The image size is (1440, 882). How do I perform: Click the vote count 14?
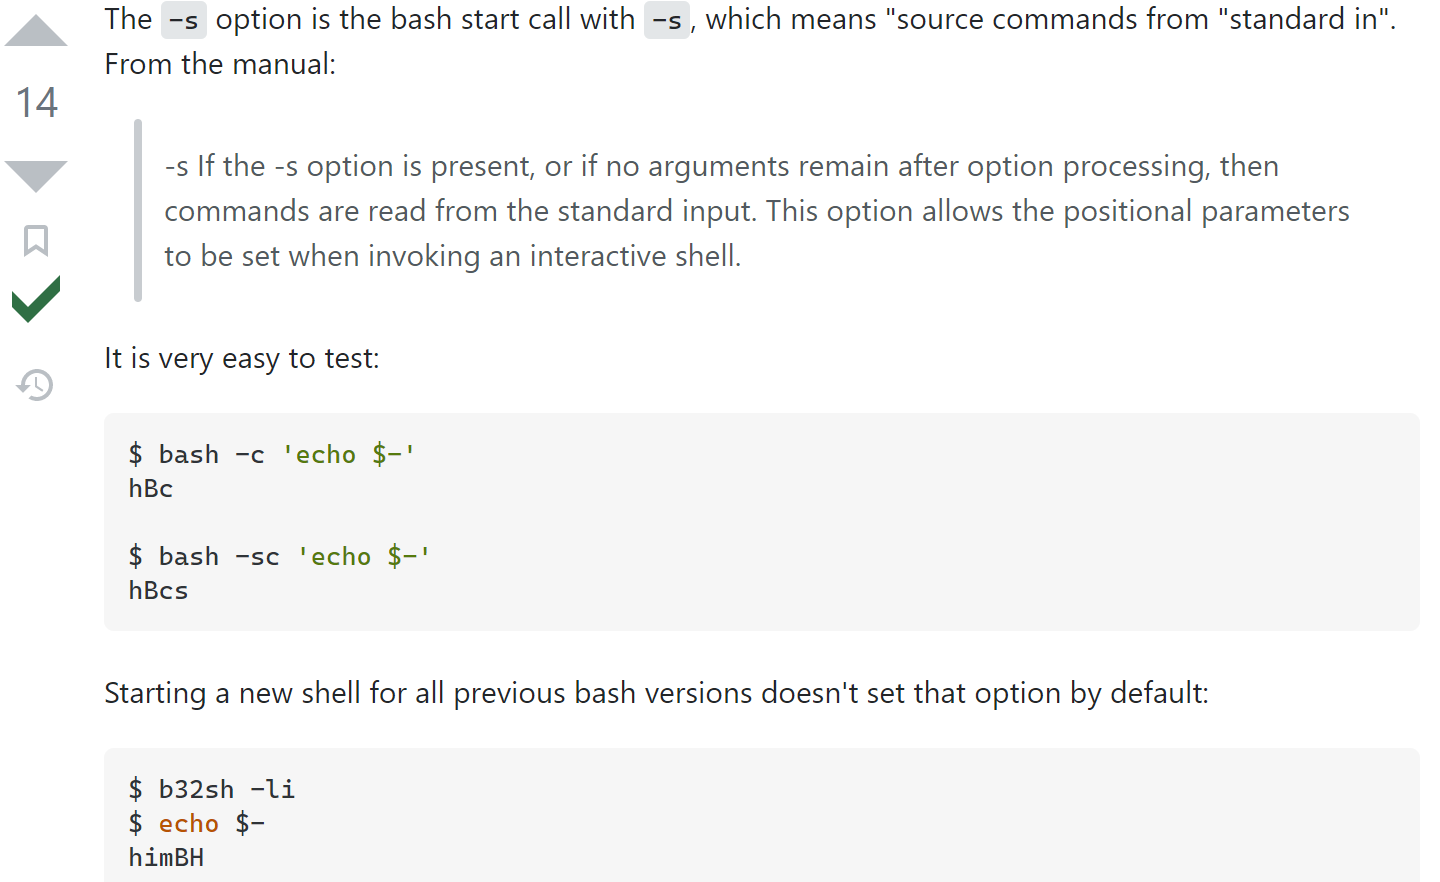tap(36, 103)
